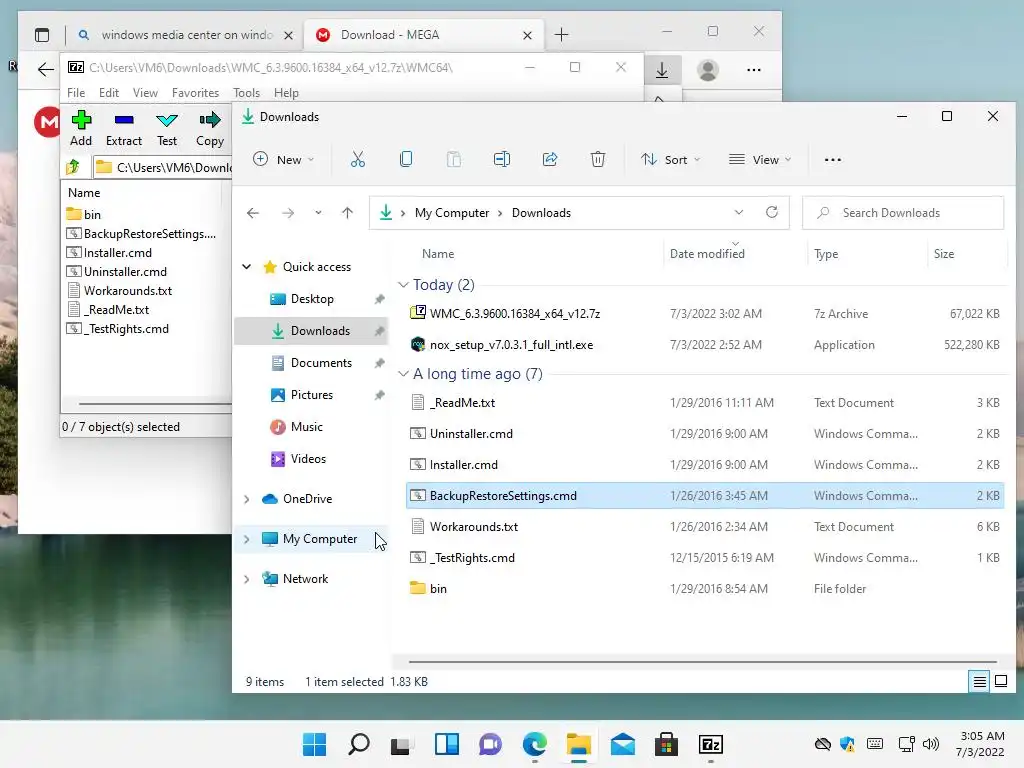Click Delete trash icon in Explorer toolbar
This screenshot has height=768, width=1024.
pos(598,159)
